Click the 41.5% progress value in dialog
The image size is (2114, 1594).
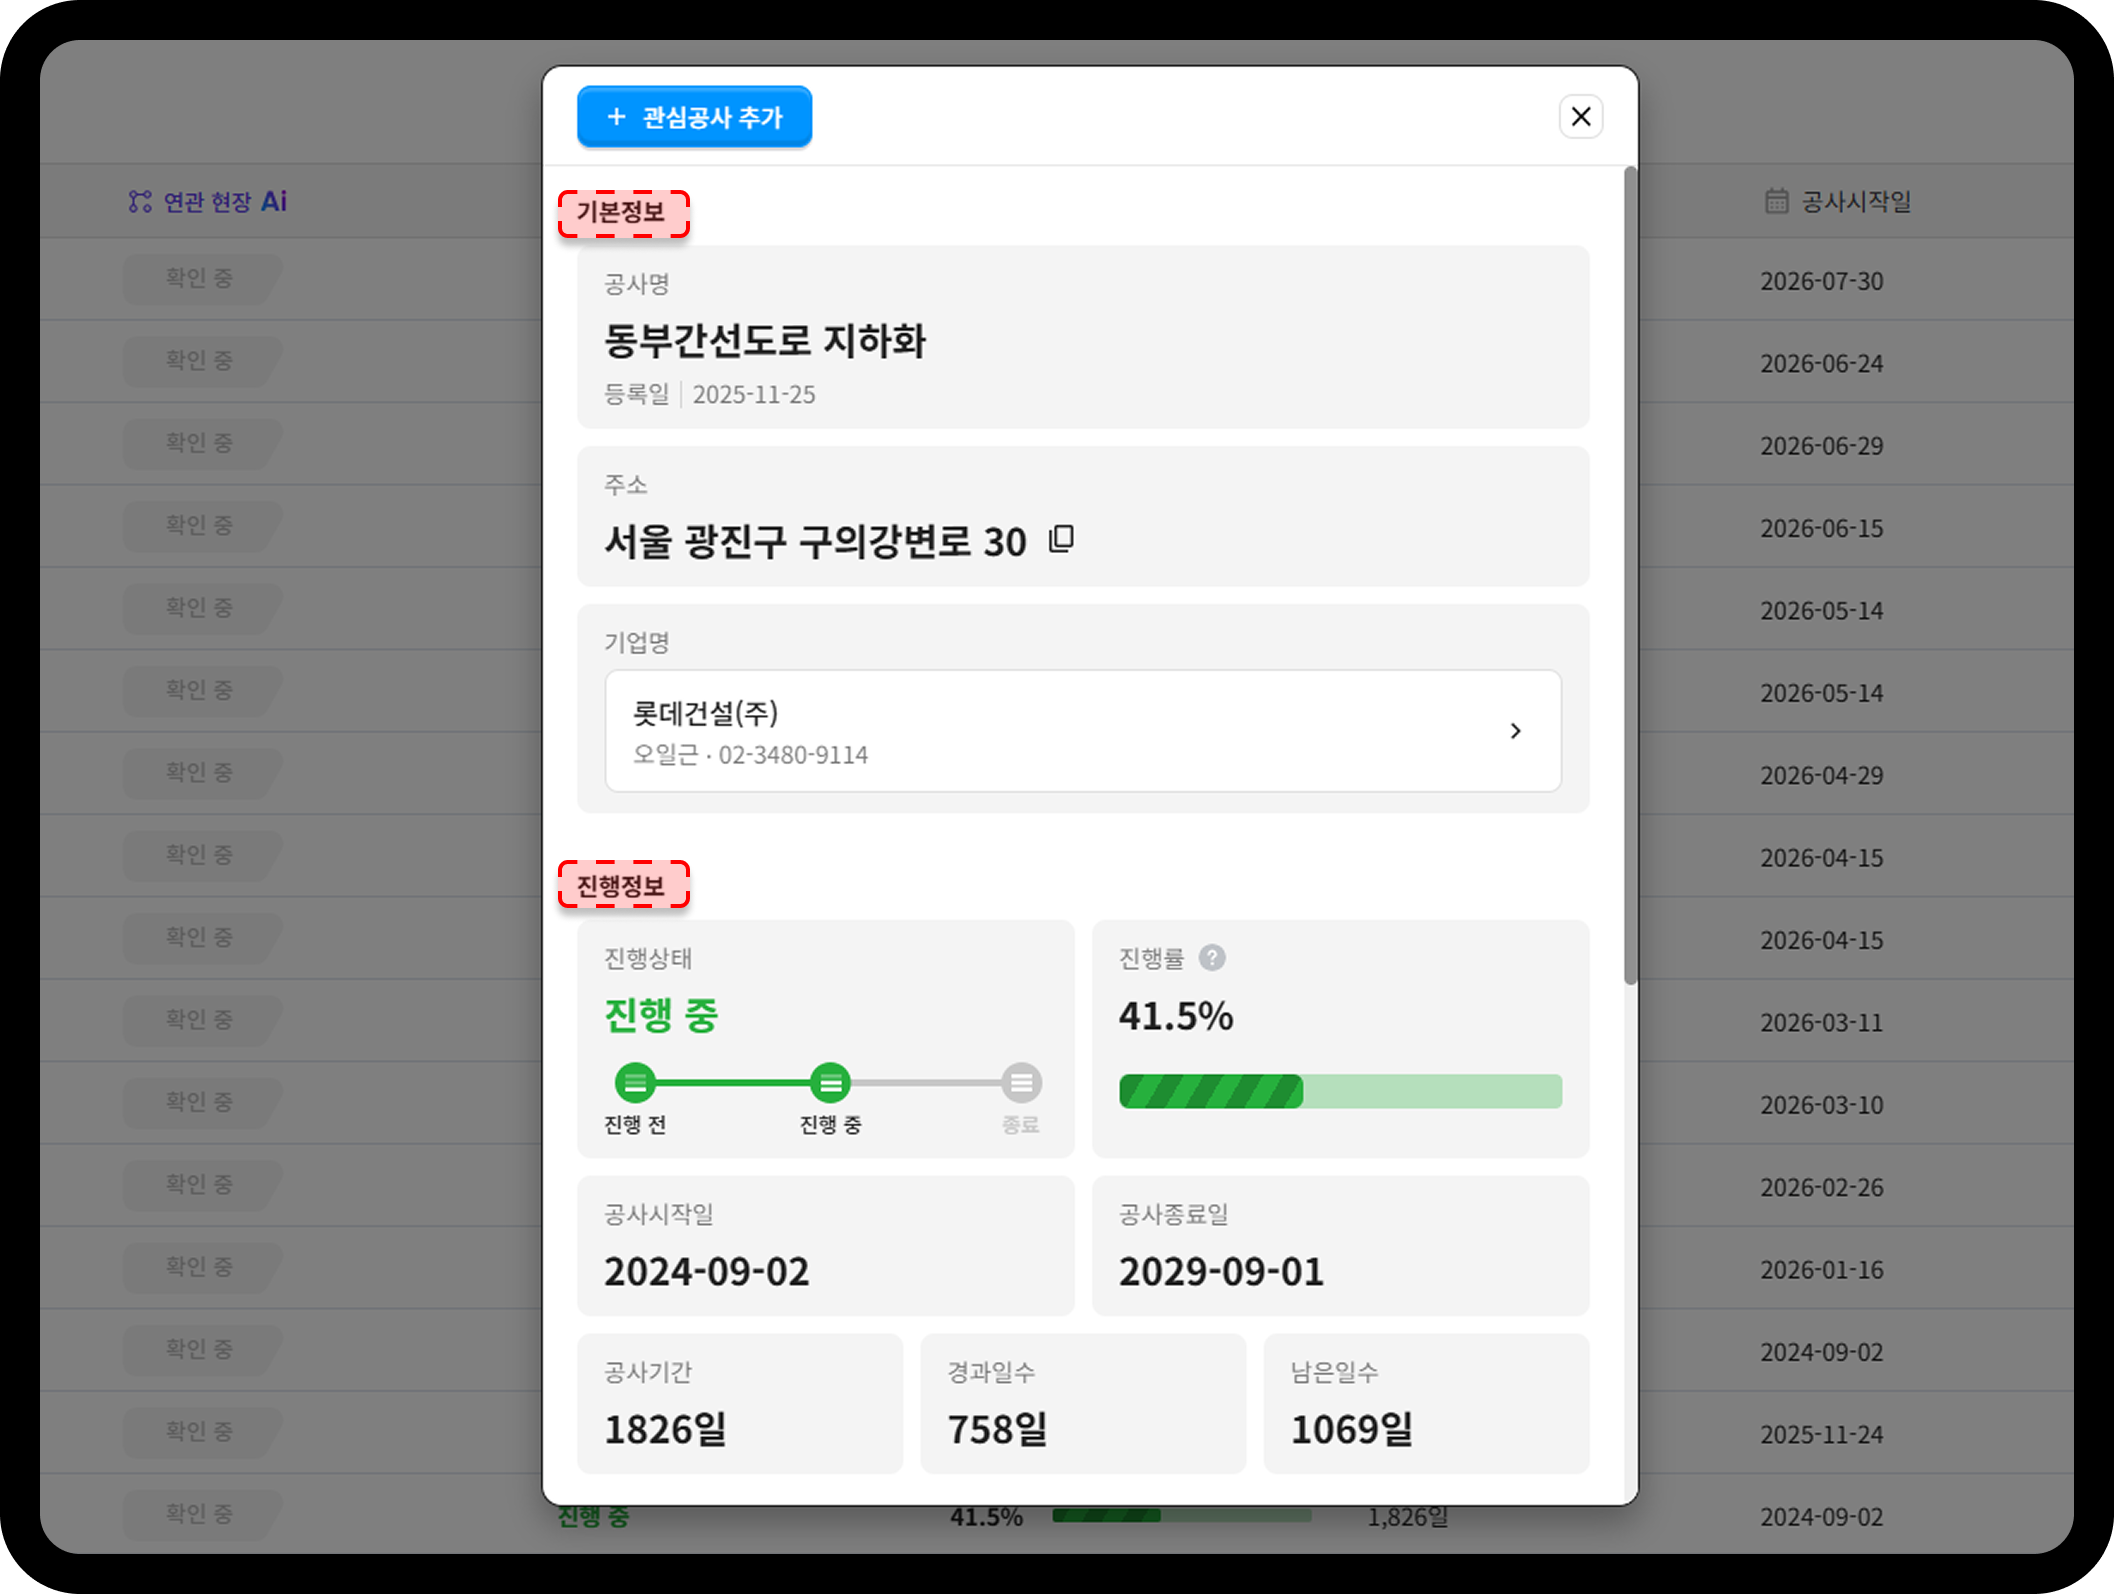pos(1176,1016)
